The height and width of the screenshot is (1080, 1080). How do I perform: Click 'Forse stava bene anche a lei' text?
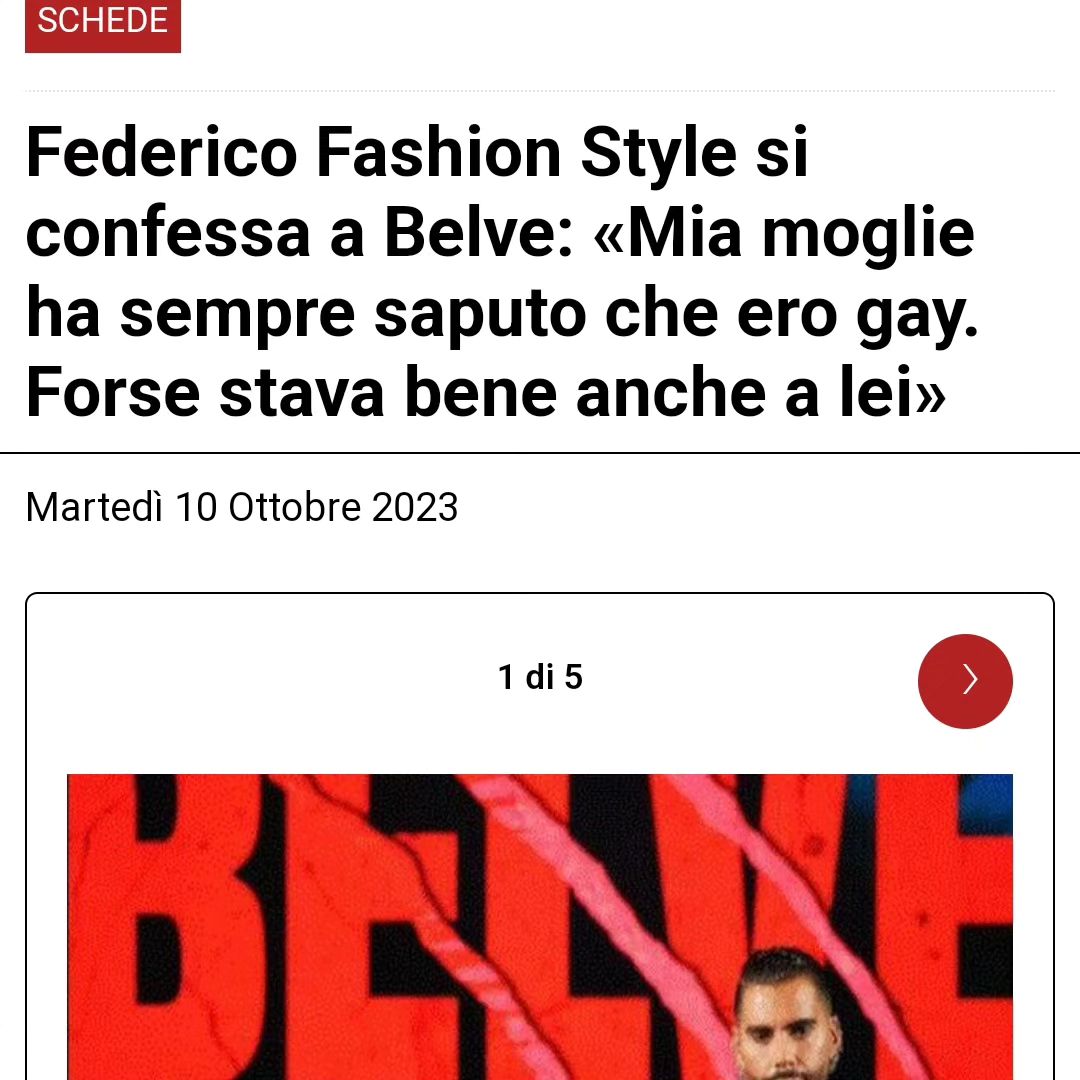click(x=485, y=393)
